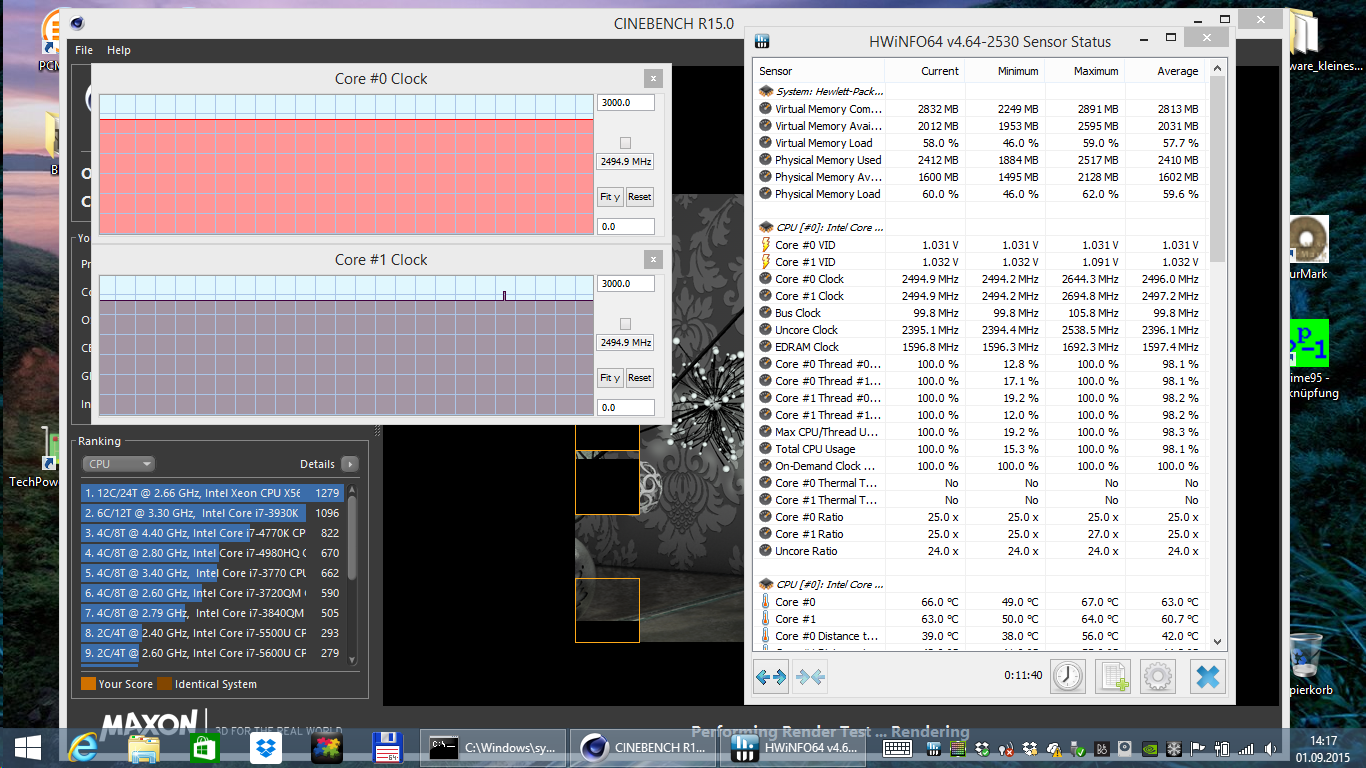Image resolution: width=1366 pixels, height=768 pixels.
Task: Click the Maximum column header
Action: [1084, 71]
